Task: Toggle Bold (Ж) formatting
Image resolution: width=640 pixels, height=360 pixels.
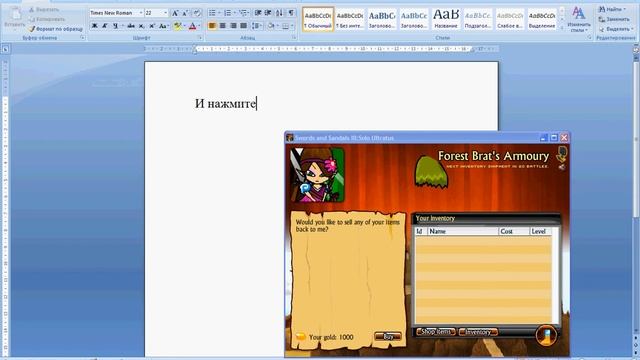Action: [x=94, y=26]
